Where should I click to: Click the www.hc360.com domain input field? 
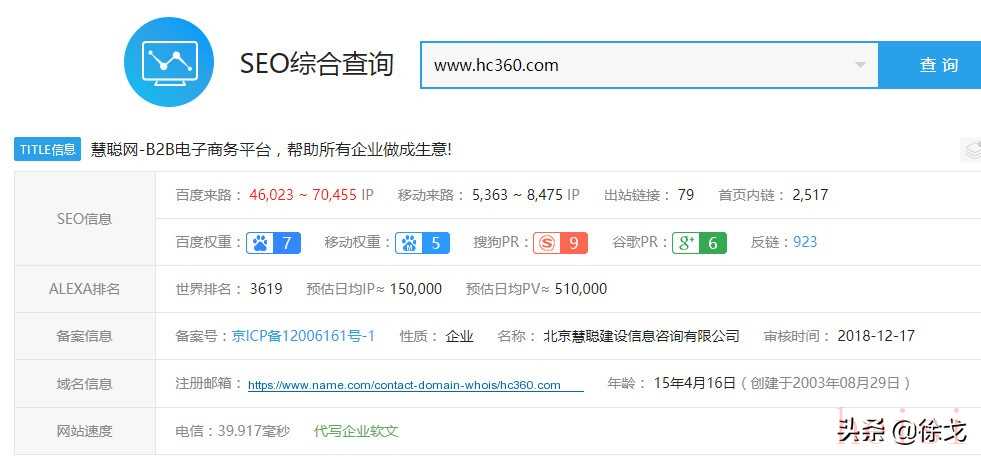[649, 65]
